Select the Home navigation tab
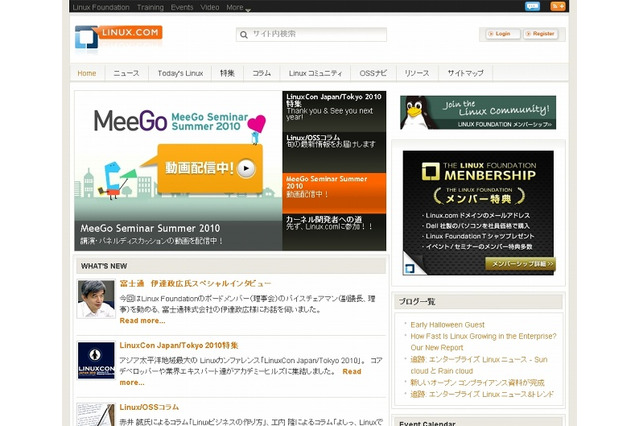The width and height of the screenshot is (640, 426). (87, 73)
